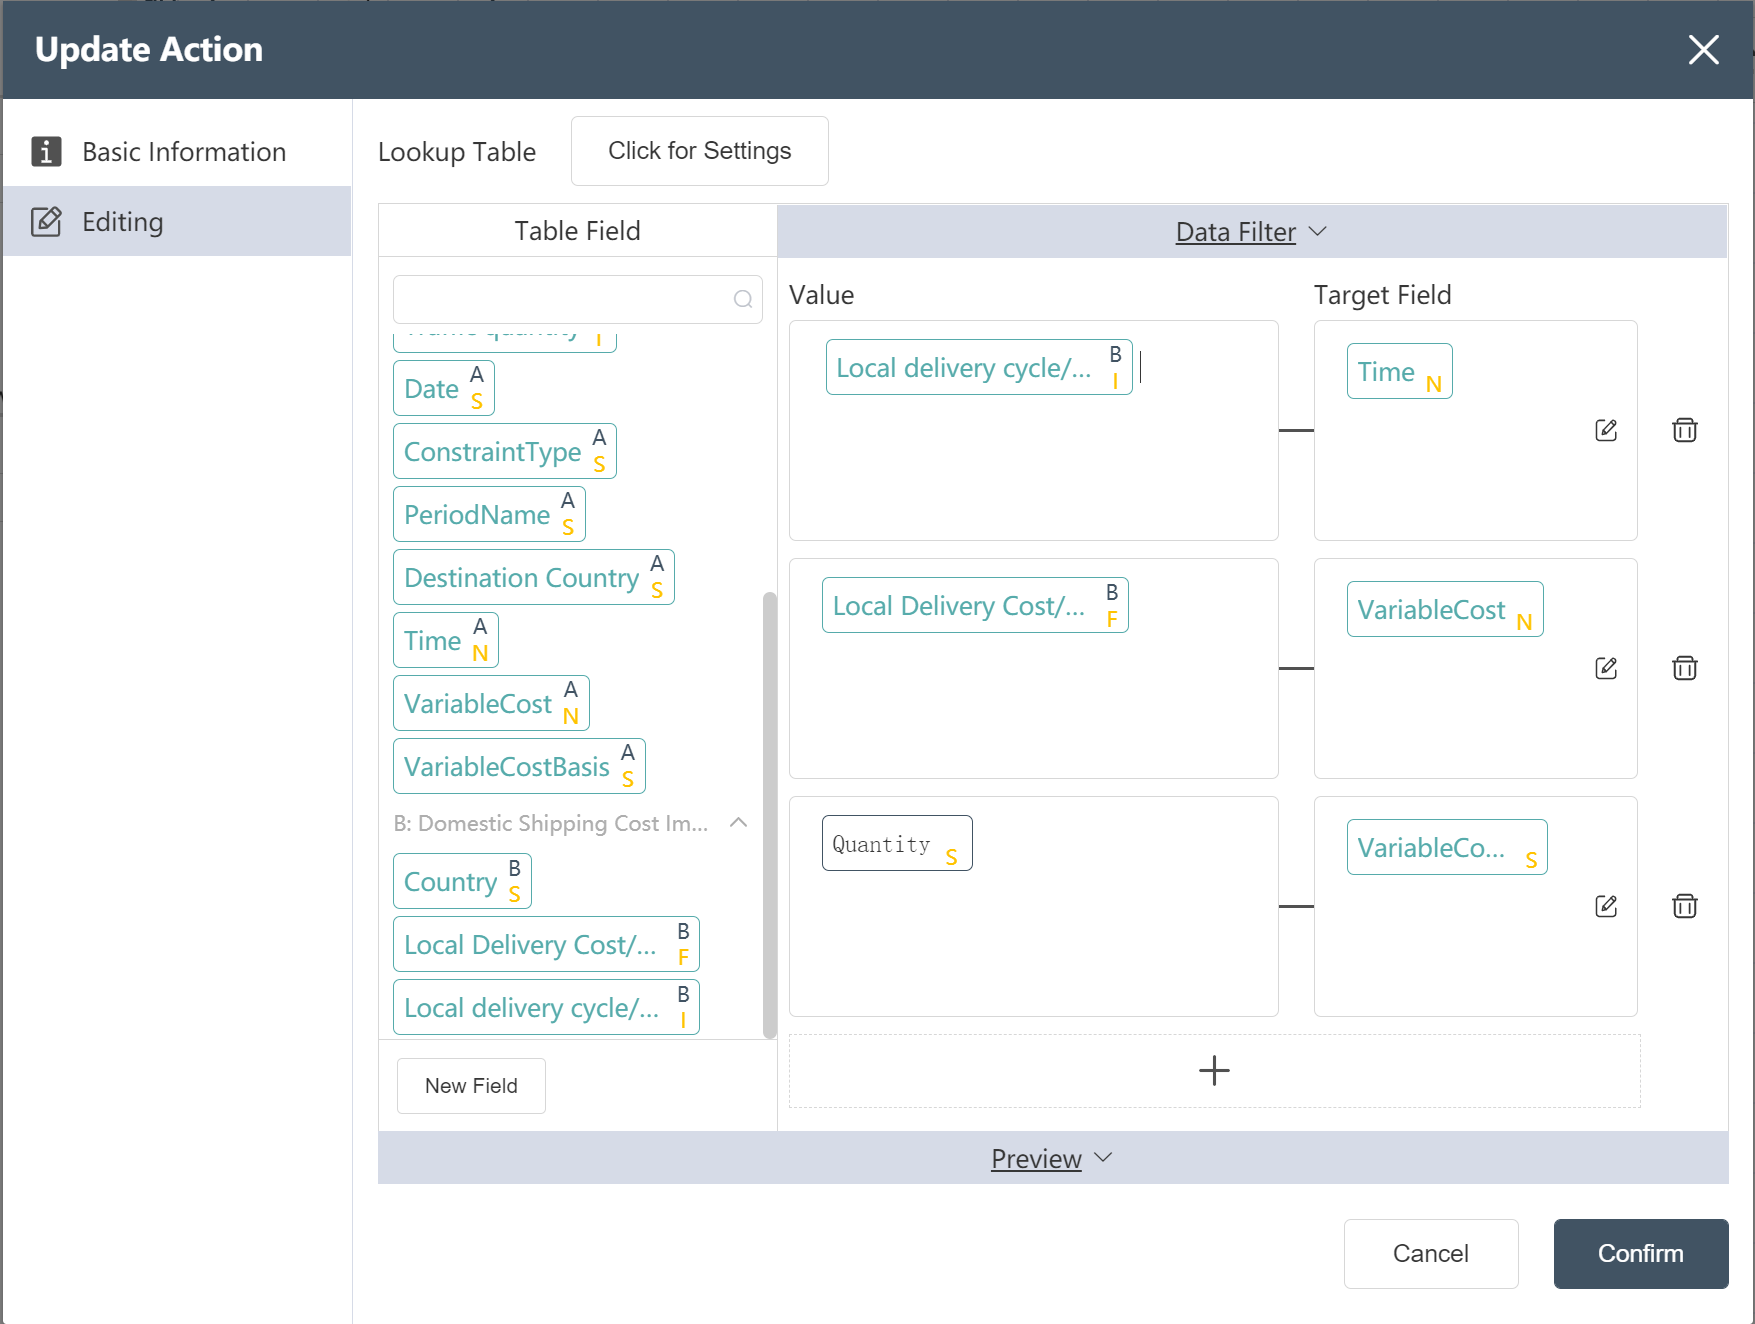Select Local Delivery Cost field in list
Screen dimensions: 1755x1324
click(x=546, y=944)
